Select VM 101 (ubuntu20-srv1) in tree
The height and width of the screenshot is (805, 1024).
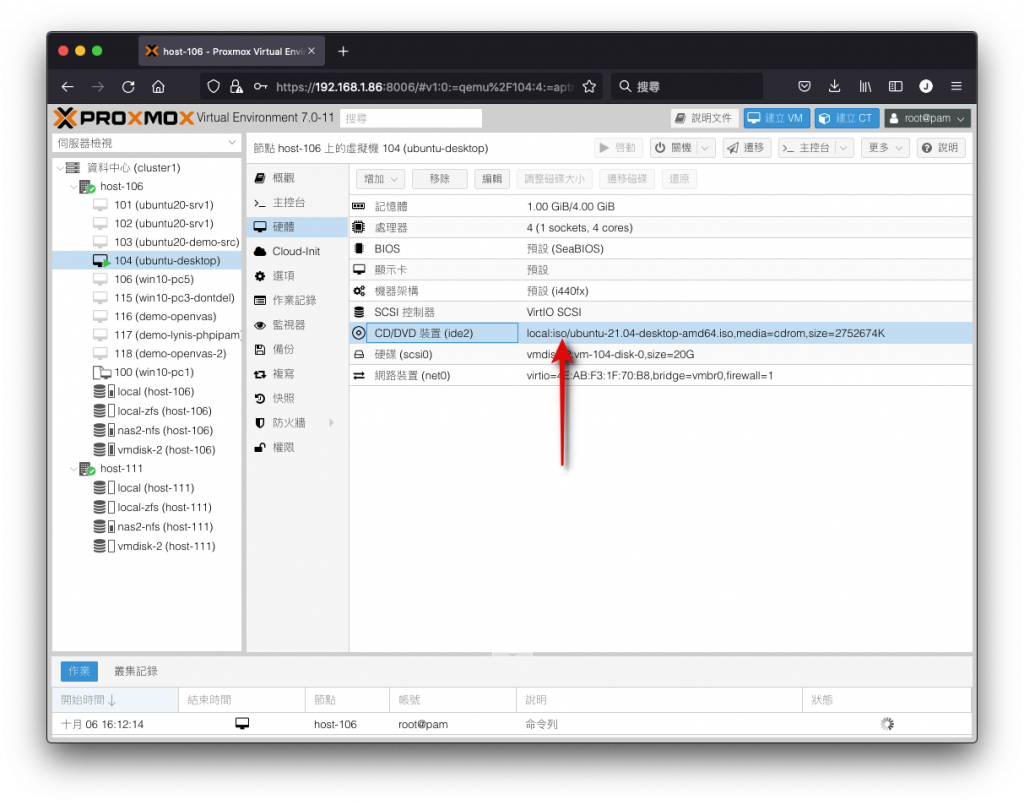click(x=164, y=205)
